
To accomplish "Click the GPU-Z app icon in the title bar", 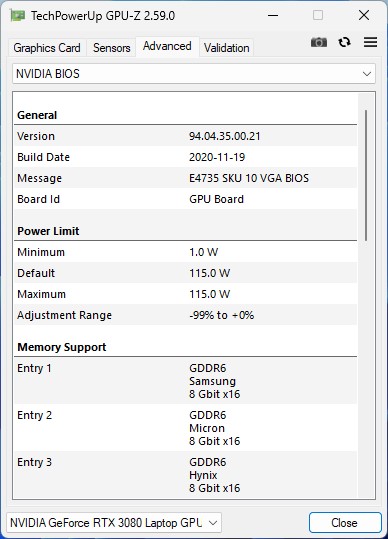I will (17, 15).
